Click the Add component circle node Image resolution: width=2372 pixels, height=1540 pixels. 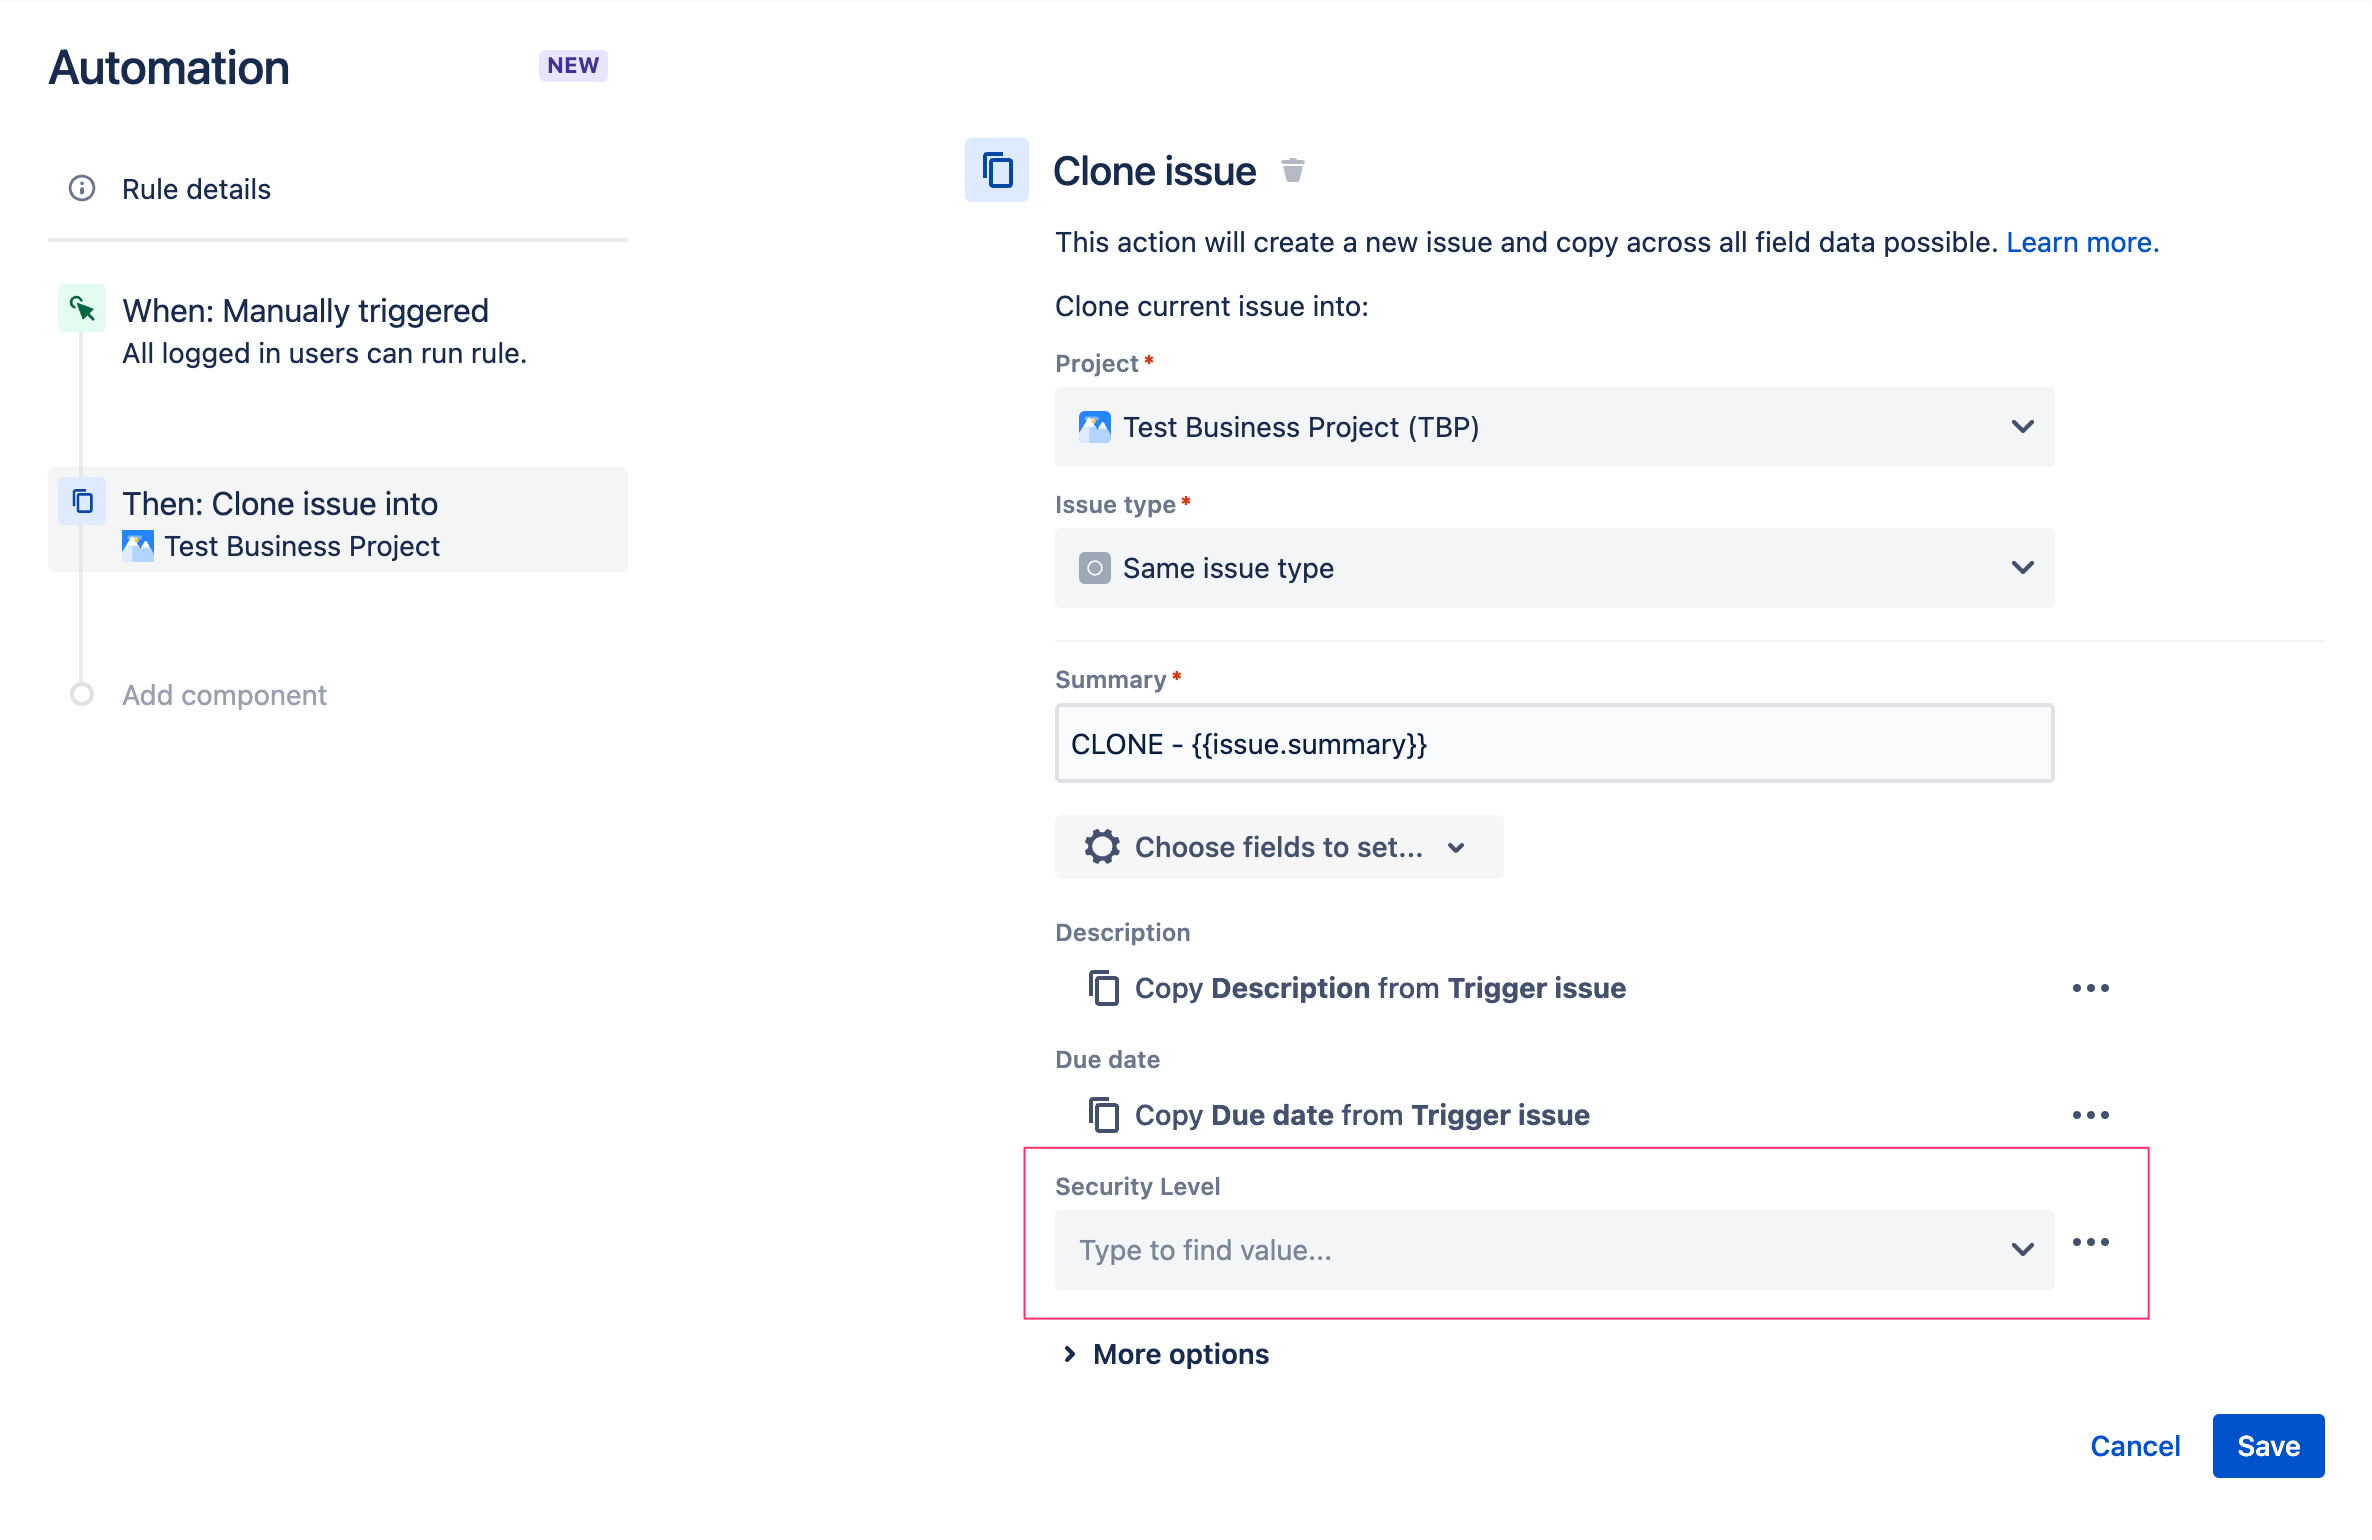click(82, 694)
